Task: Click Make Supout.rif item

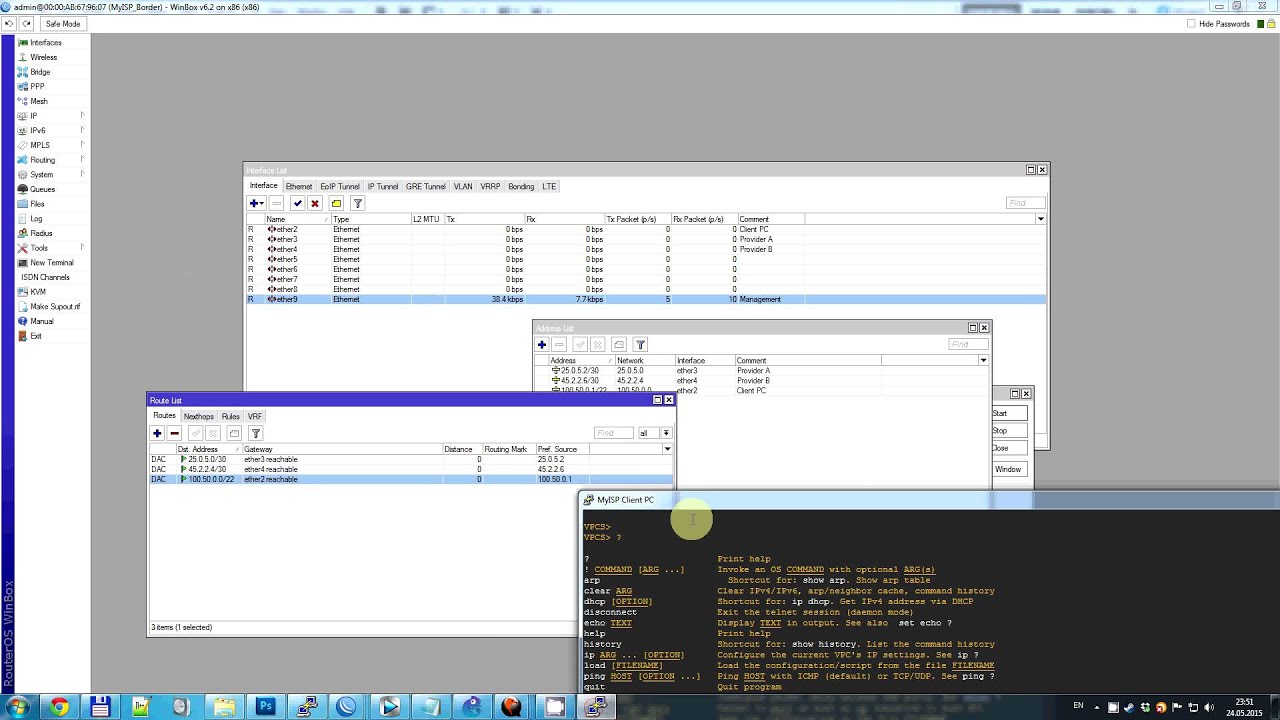Action: (x=55, y=307)
